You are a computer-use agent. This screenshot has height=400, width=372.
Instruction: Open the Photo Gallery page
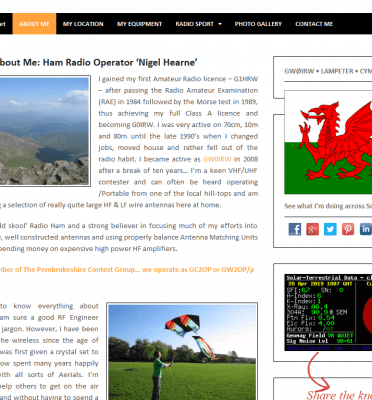258,24
